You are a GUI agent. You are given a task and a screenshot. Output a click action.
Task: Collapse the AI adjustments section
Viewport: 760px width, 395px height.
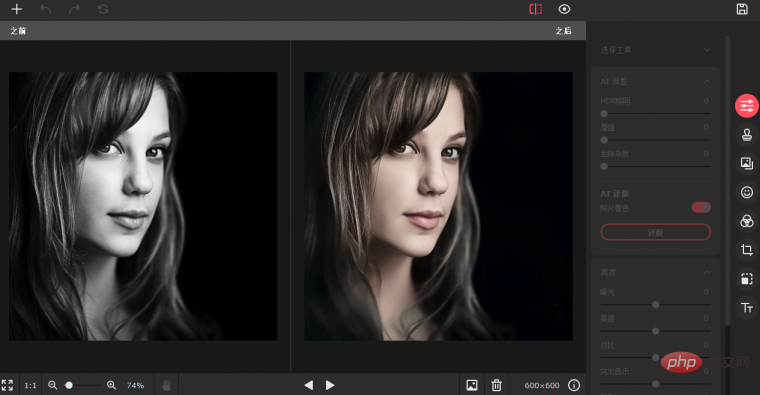pos(707,81)
